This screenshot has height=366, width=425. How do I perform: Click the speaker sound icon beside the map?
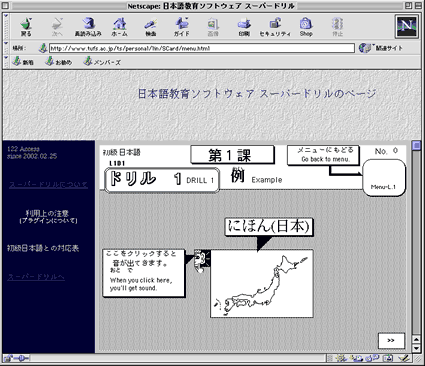(202, 259)
